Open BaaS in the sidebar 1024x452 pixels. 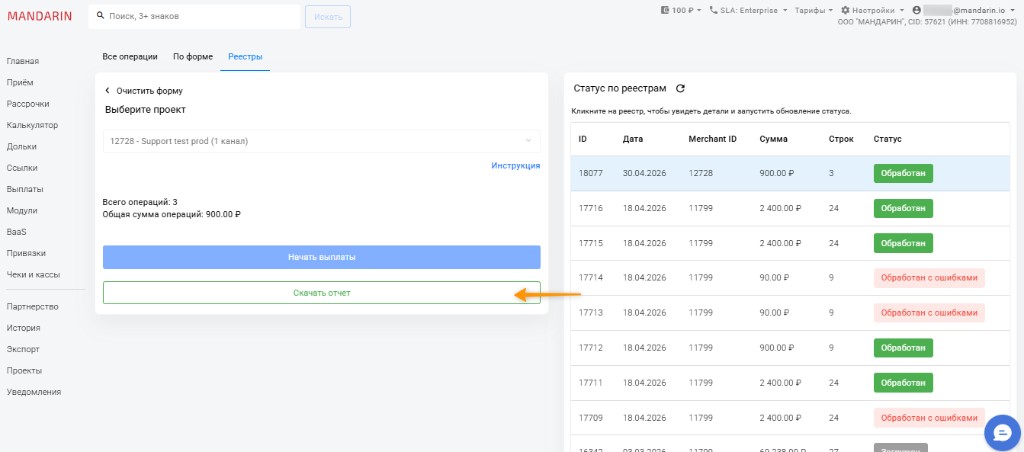[x=16, y=232]
